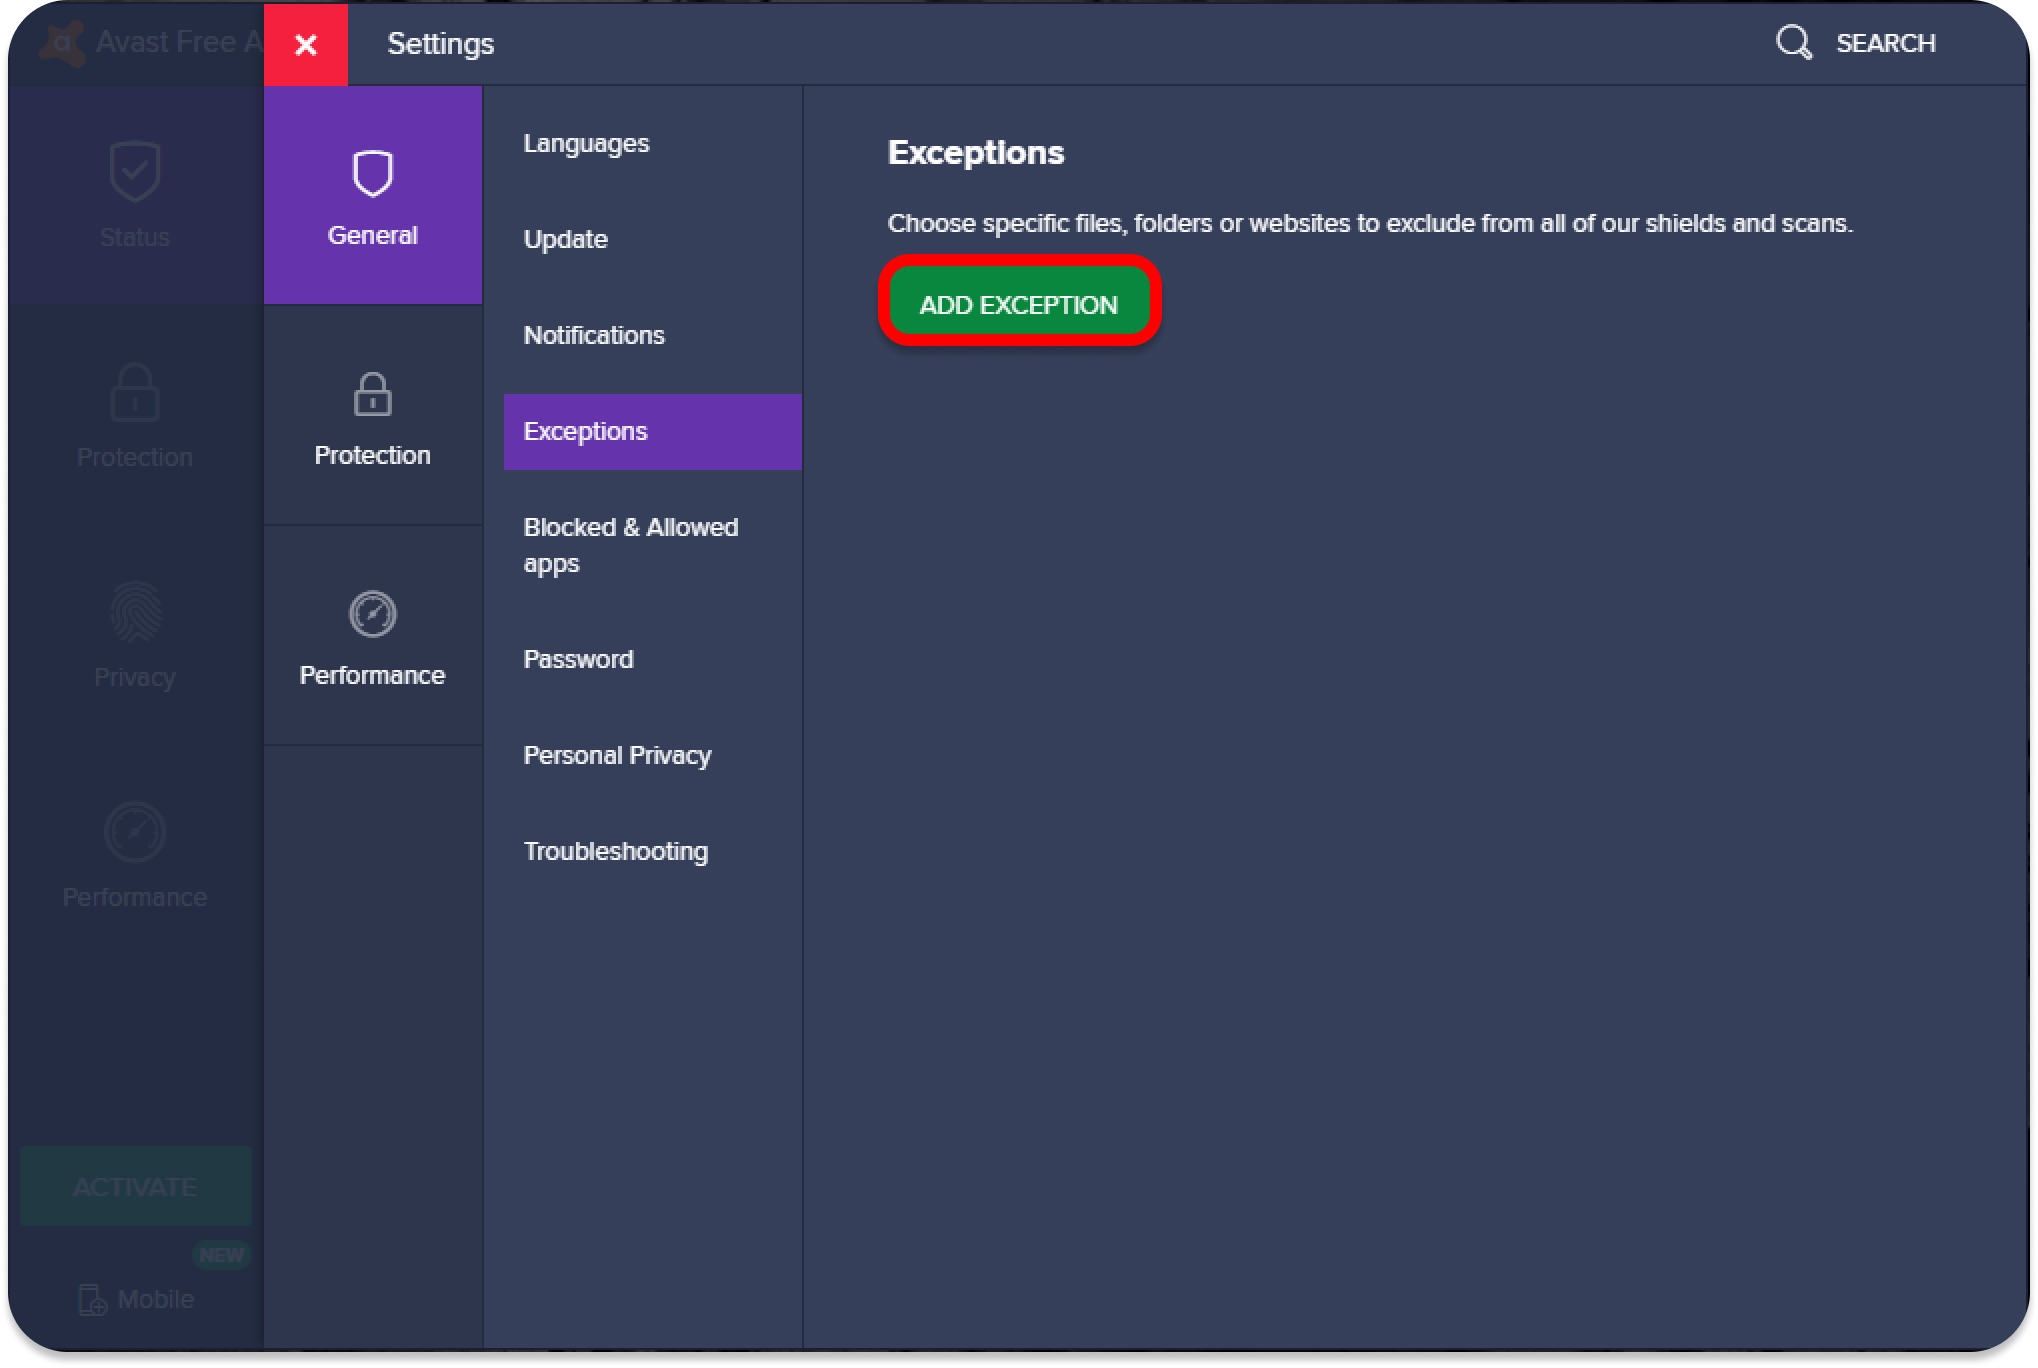Open Blocked & Allowed apps
The height and width of the screenshot is (1368, 2038).
(x=630, y=545)
